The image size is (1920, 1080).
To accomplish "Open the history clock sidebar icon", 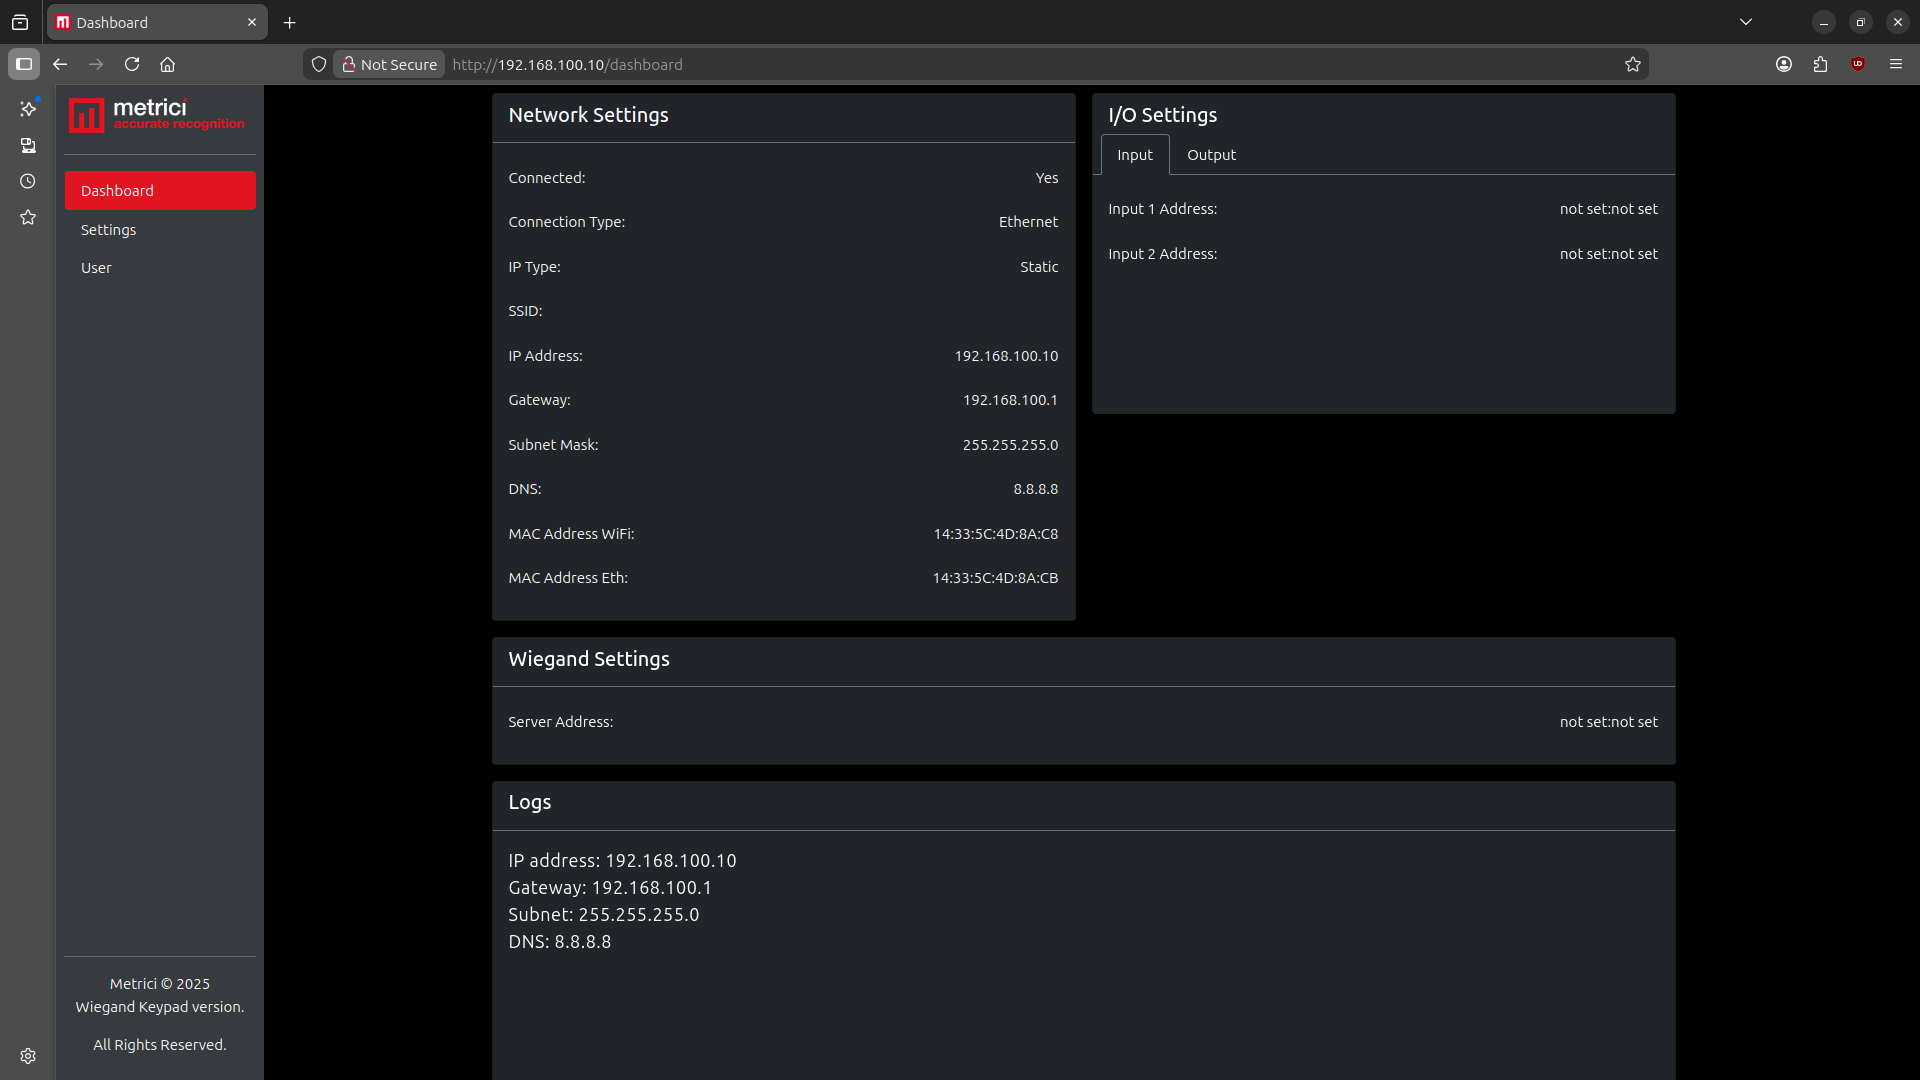I will coord(28,181).
